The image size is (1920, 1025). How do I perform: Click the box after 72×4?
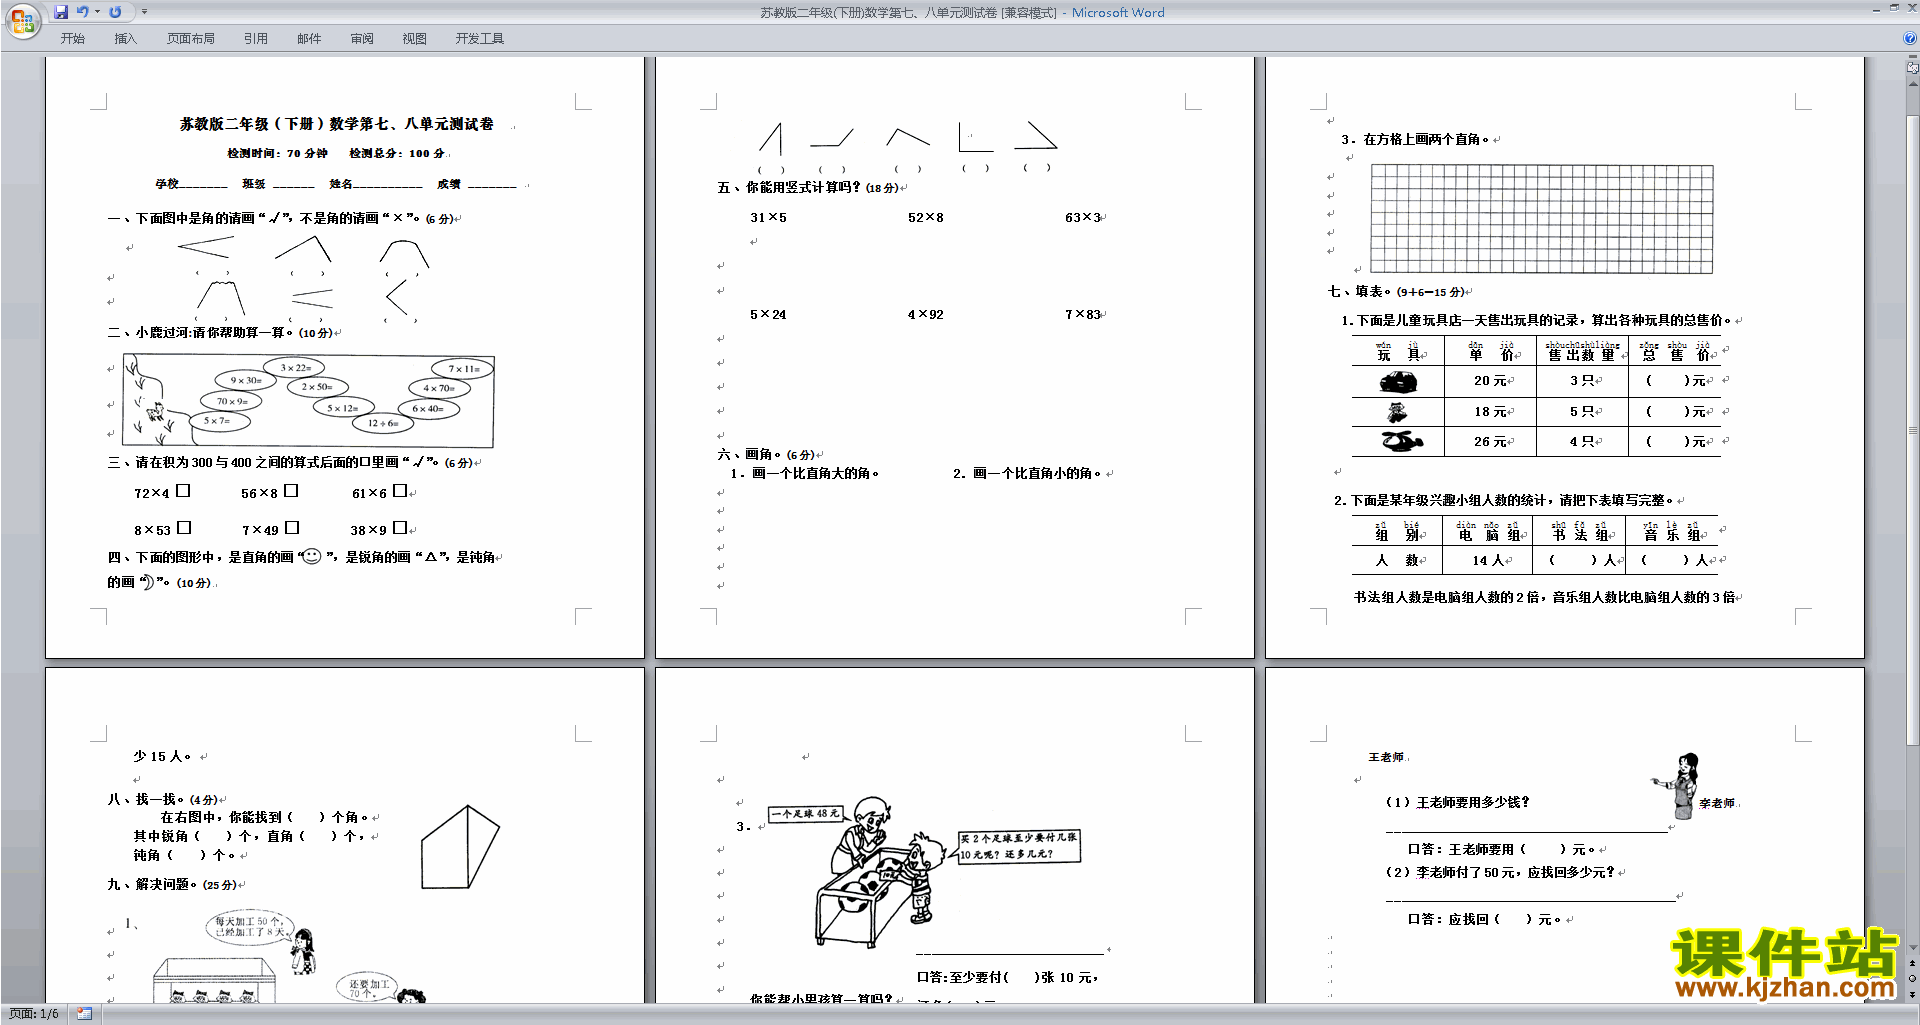click(183, 491)
